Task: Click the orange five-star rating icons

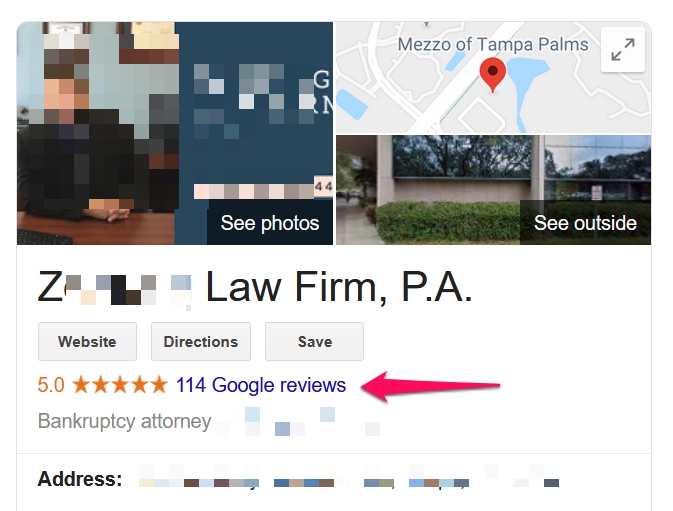Action: pos(120,384)
